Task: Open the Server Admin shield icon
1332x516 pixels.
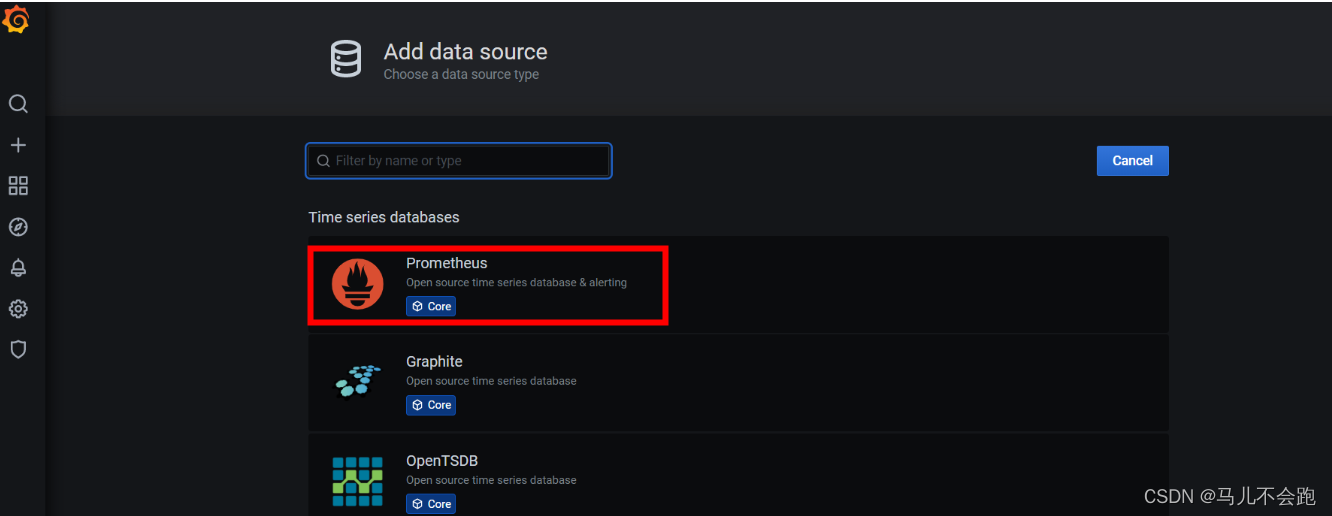Action: coord(18,349)
